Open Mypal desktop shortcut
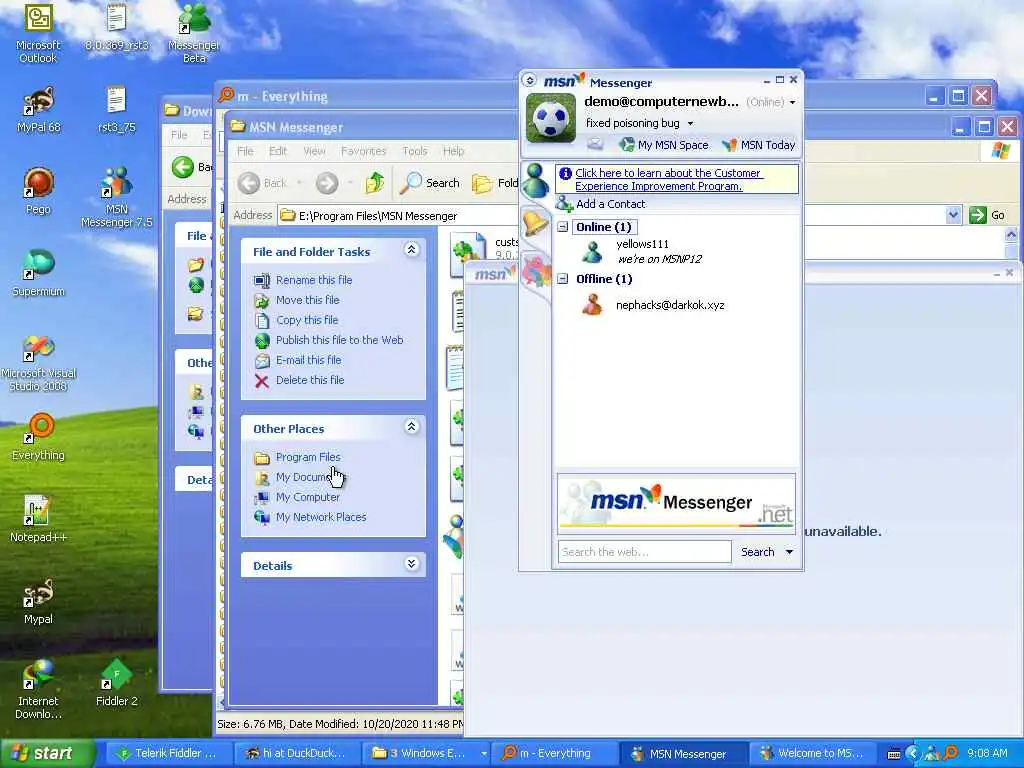The width and height of the screenshot is (1024, 768). coord(38,601)
